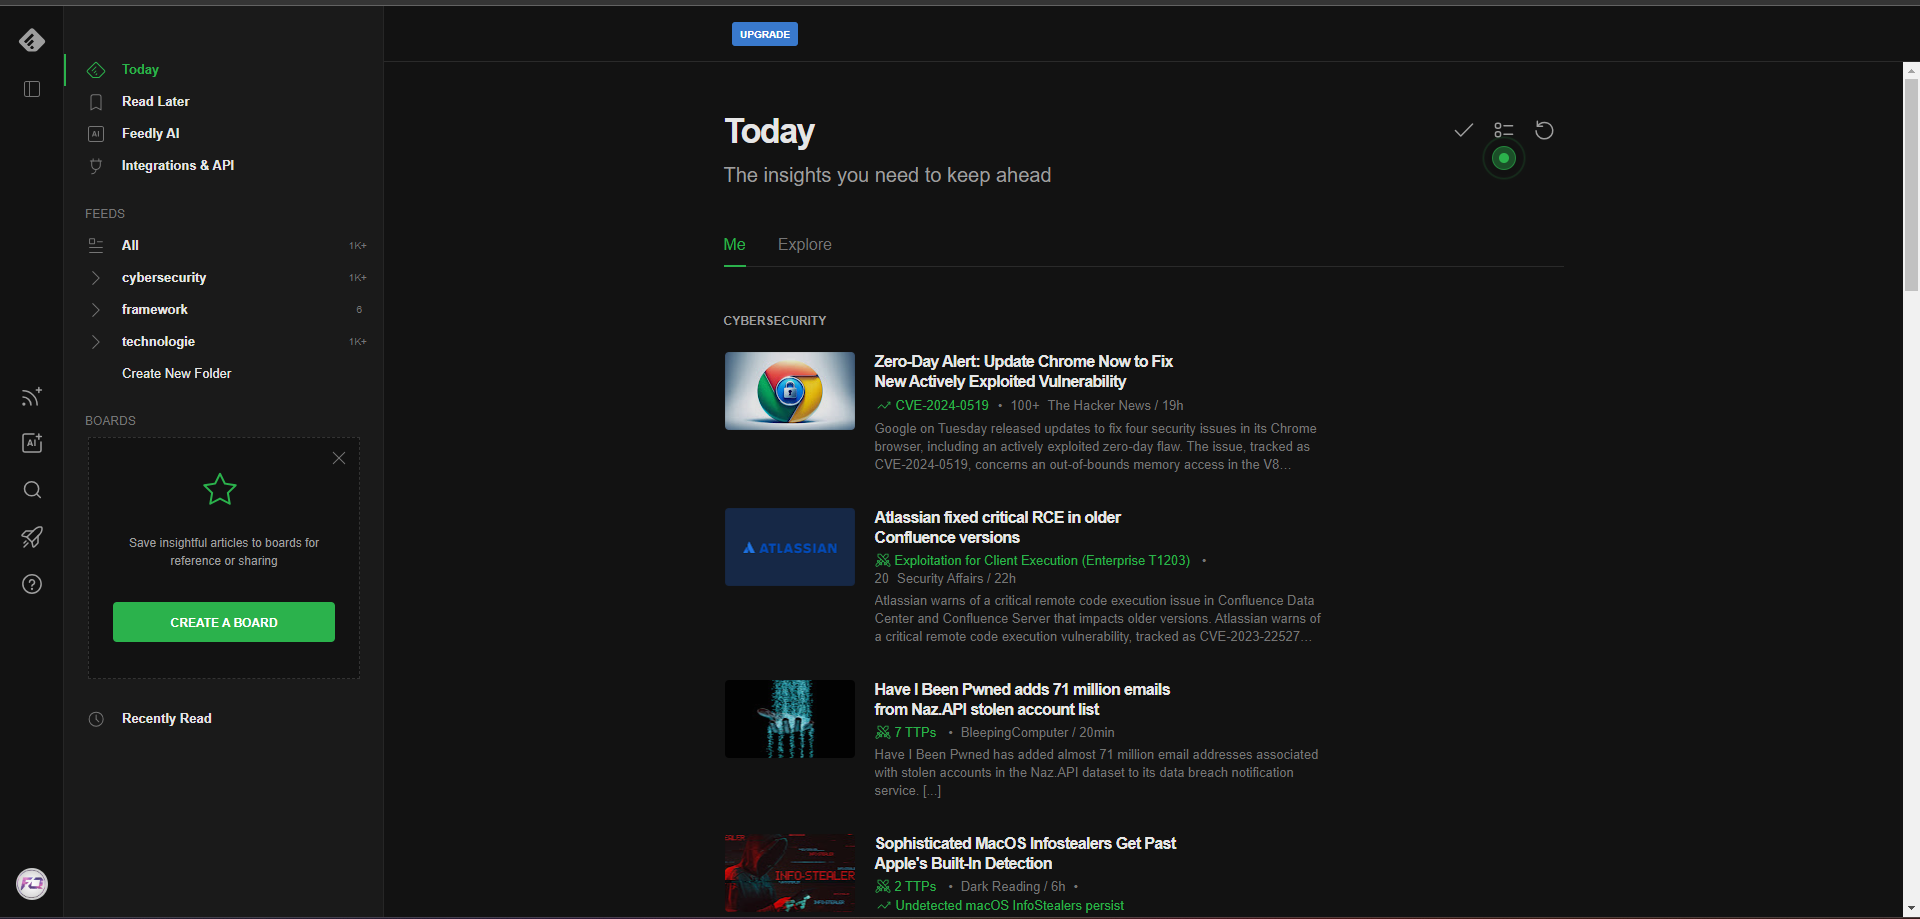
Task: Click the green status dot indicator
Action: (x=1503, y=157)
